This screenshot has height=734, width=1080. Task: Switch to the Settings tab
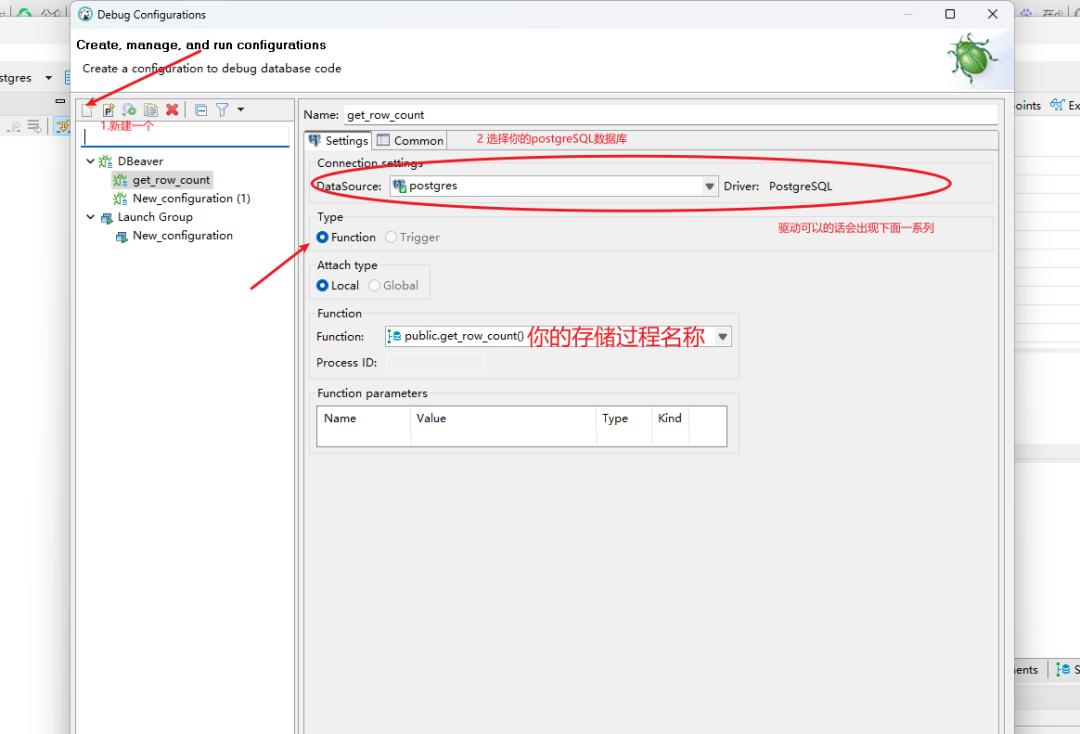coord(344,140)
